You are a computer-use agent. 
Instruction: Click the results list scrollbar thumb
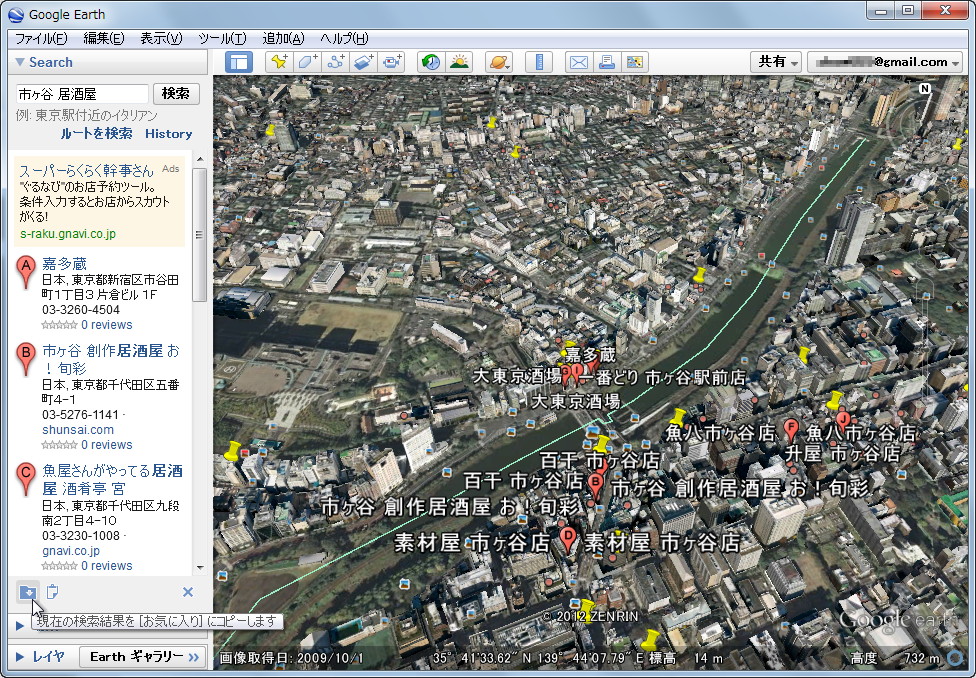pyautogui.click(x=200, y=234)
